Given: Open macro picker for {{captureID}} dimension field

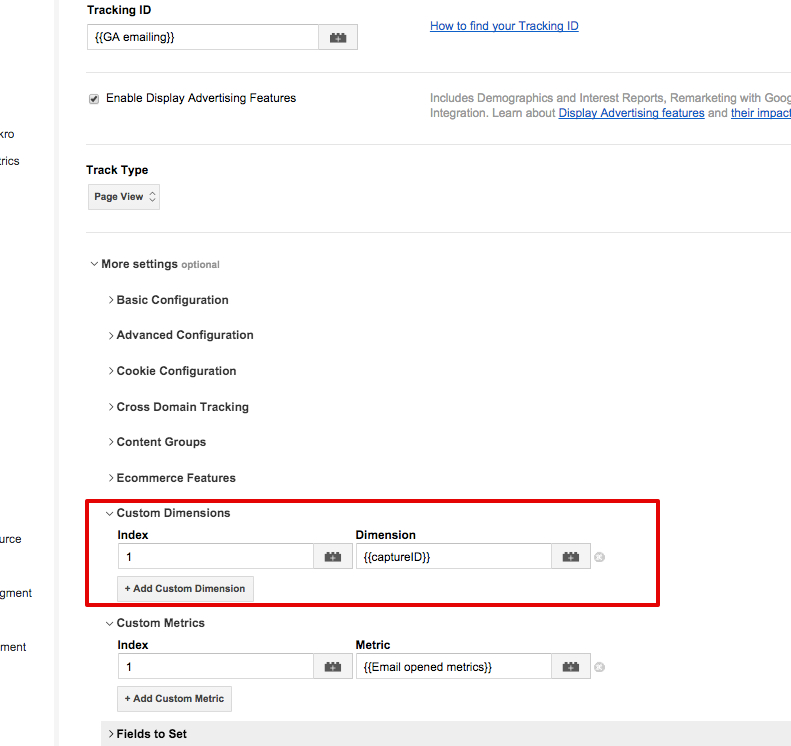Looking at the screenshot, I should click(571, 556).
